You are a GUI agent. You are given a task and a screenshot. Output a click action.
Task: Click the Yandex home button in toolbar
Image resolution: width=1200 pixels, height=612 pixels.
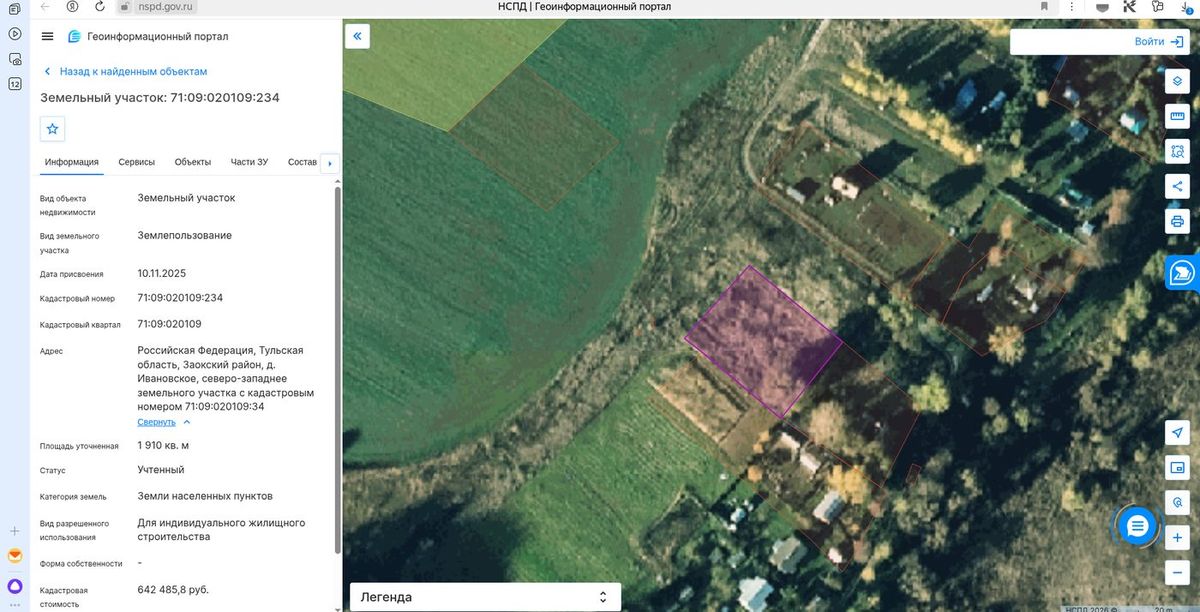tap(73, 6)
